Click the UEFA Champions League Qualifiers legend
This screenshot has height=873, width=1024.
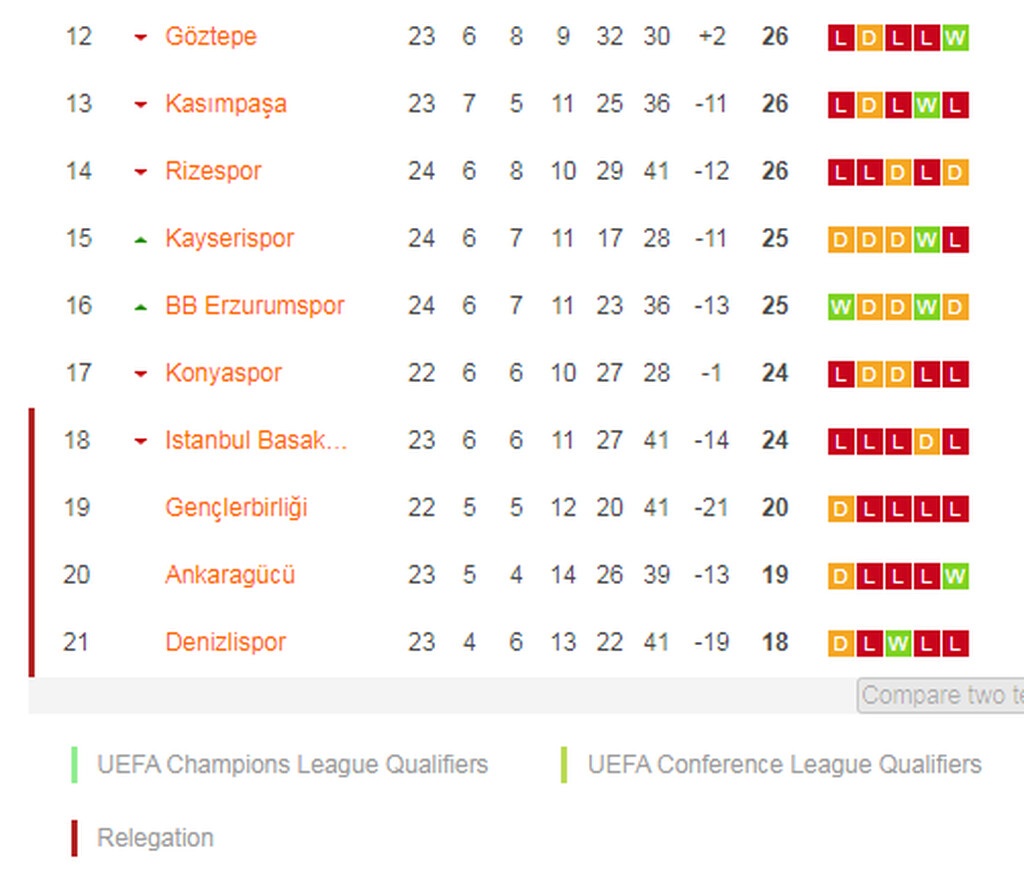click(x=292, y=765)
